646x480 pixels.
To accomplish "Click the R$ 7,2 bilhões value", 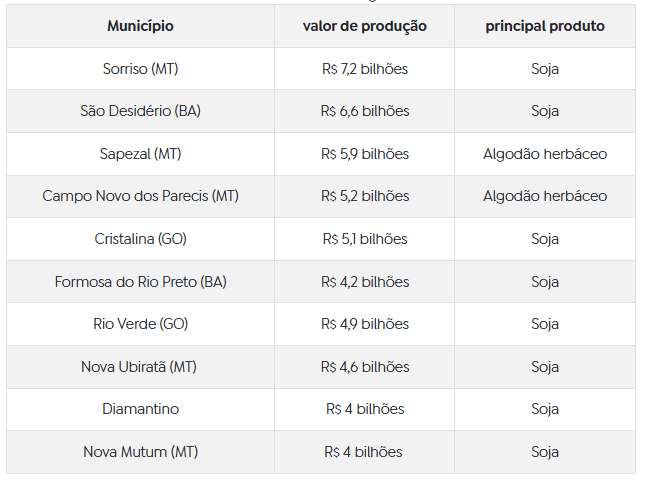I will [x=365, y=69].
